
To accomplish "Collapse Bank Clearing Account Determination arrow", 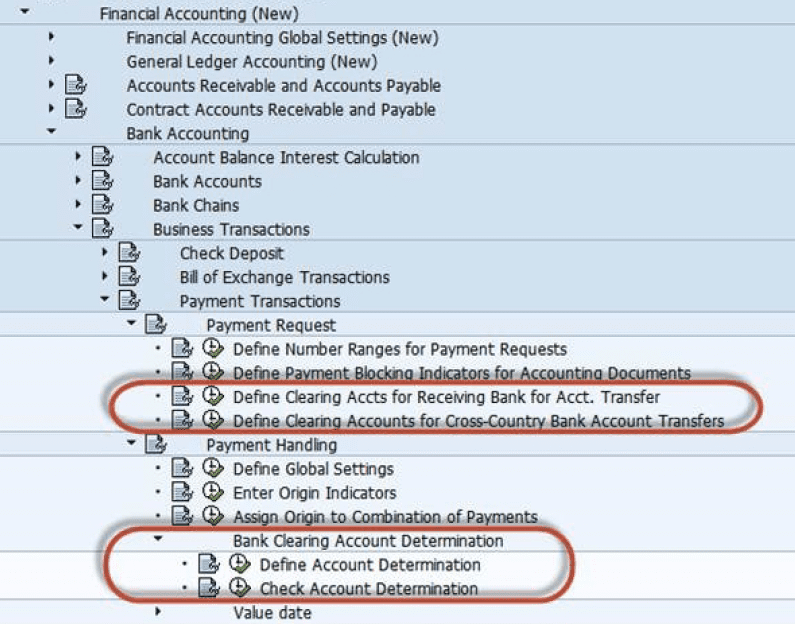I will (158, 540).
